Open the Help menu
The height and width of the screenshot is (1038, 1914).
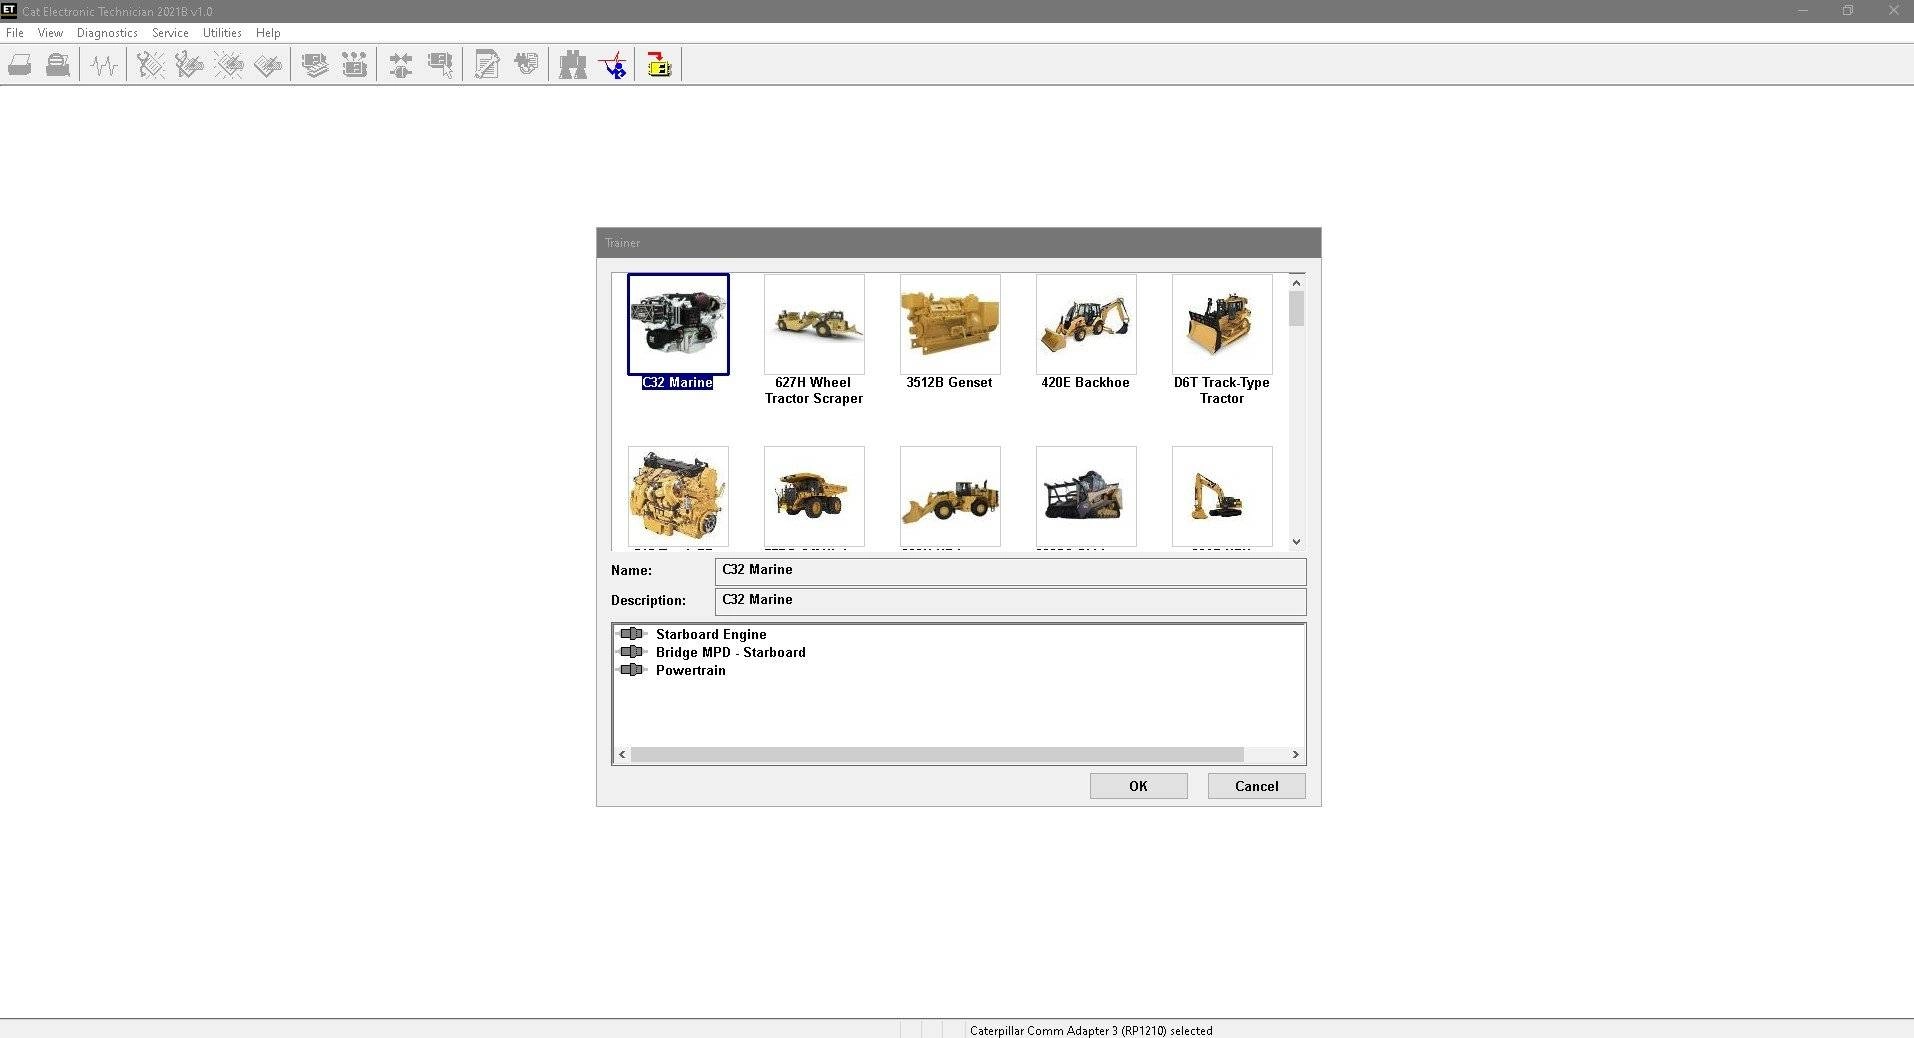(x=268, y=33)
